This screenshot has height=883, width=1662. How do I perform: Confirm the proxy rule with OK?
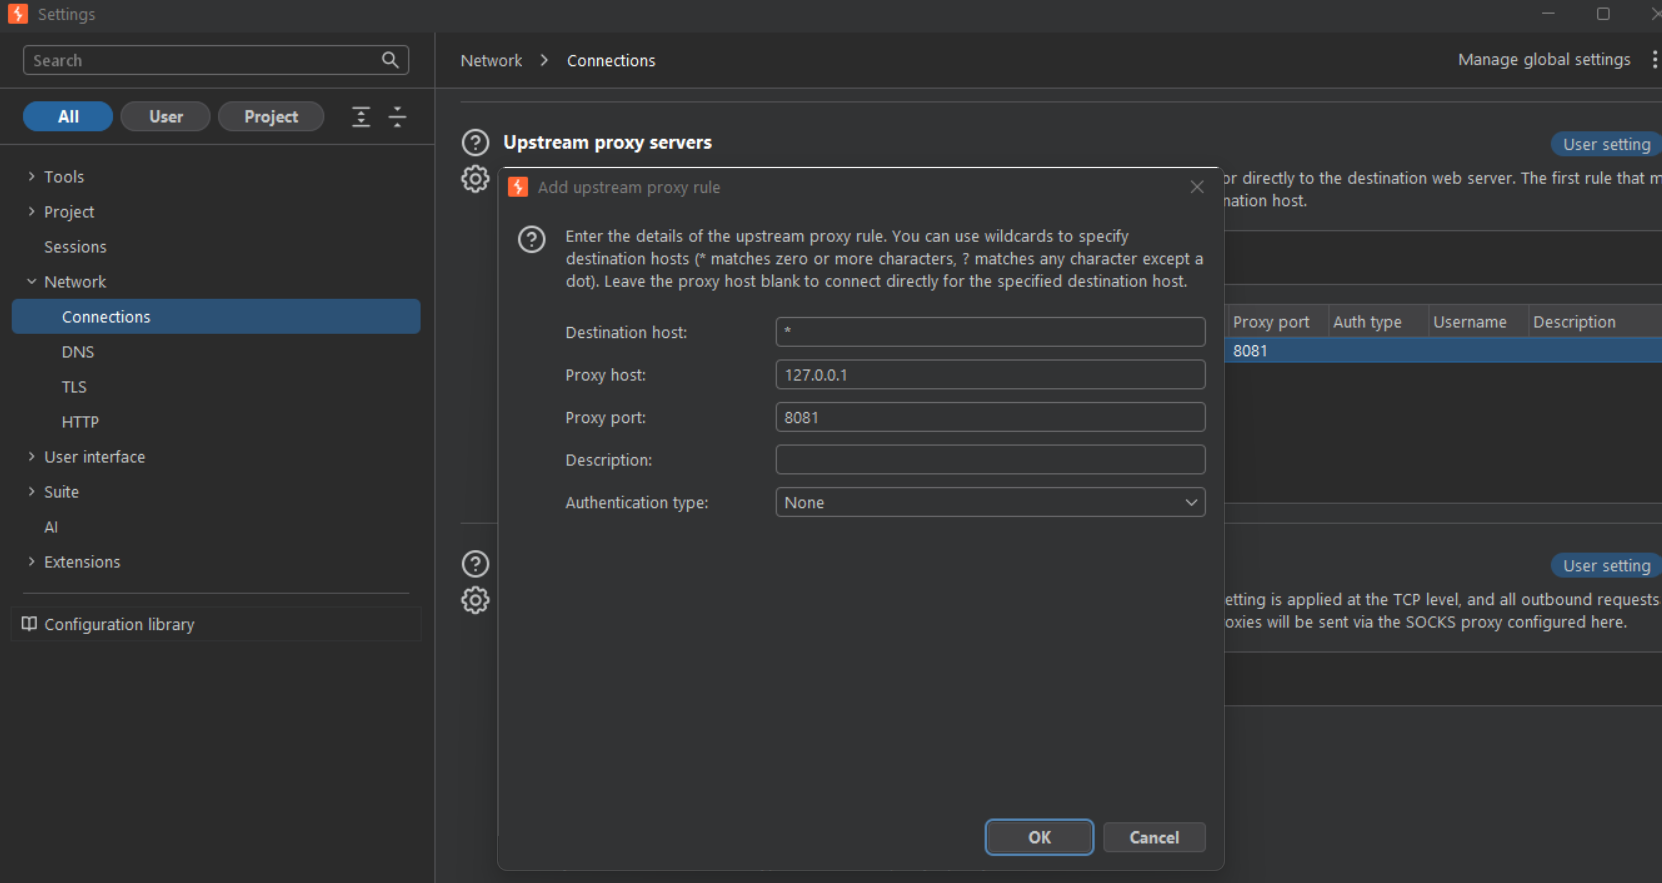tap(1039, 837)
